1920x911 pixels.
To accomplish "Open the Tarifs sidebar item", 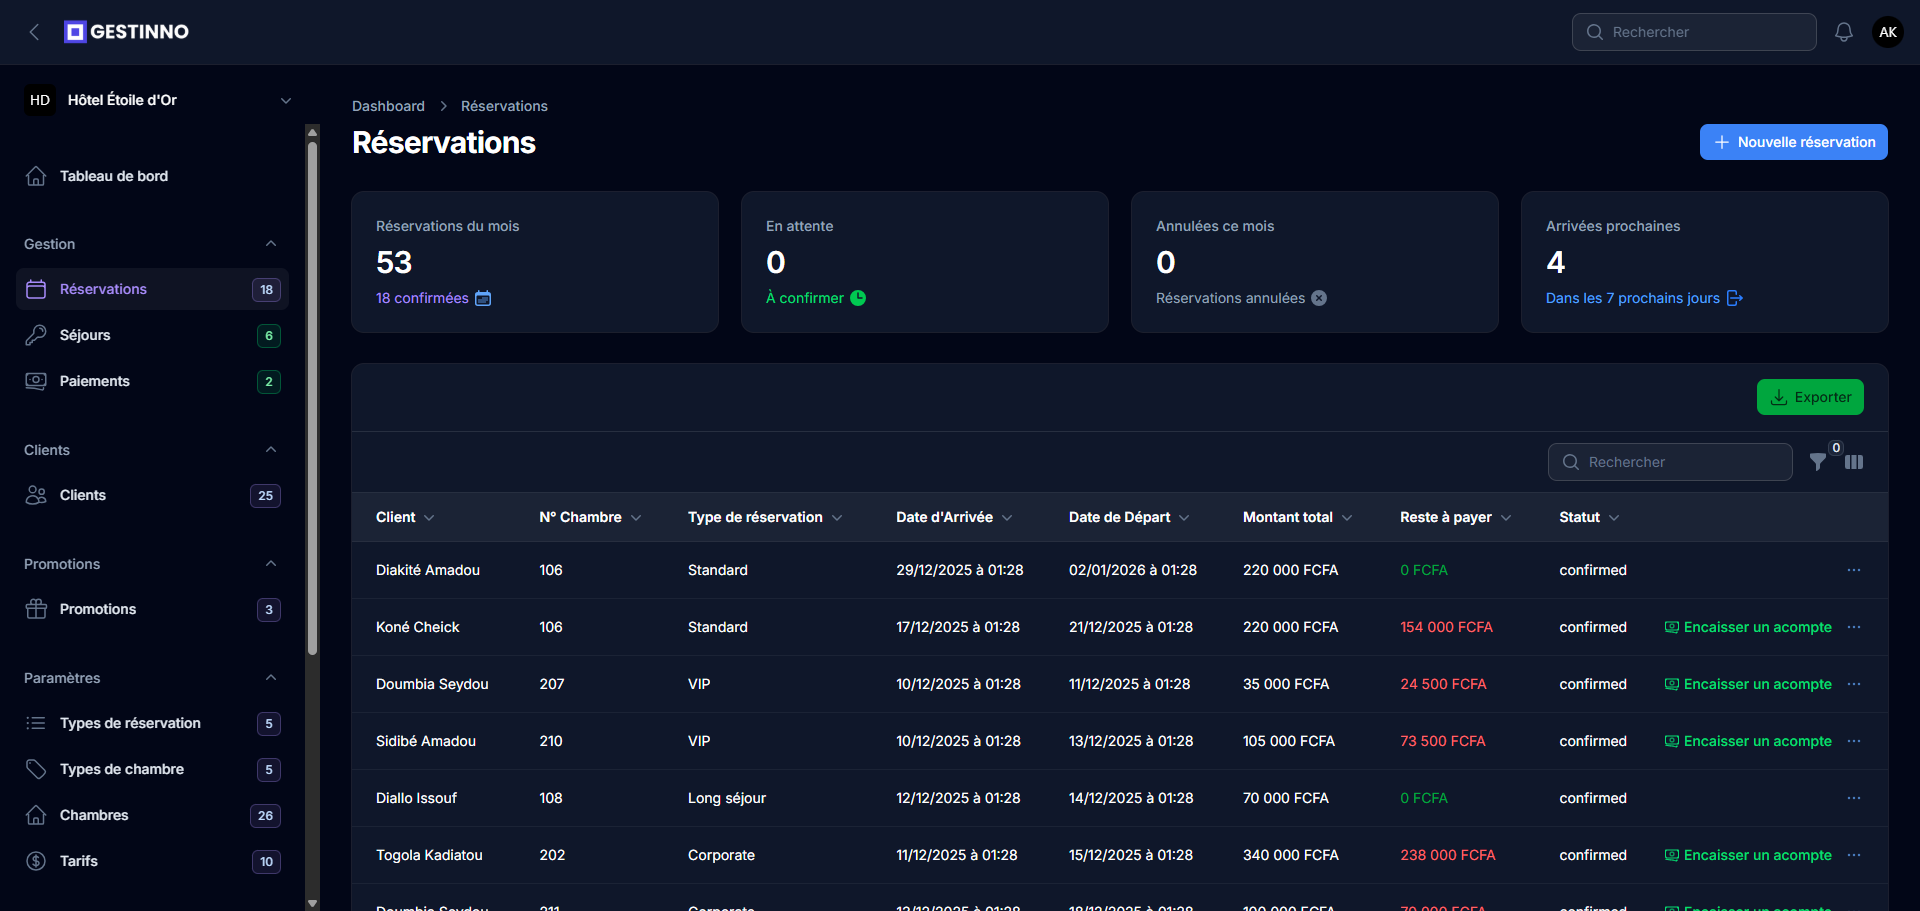I will pyautogui.click(x=152, y=861).
